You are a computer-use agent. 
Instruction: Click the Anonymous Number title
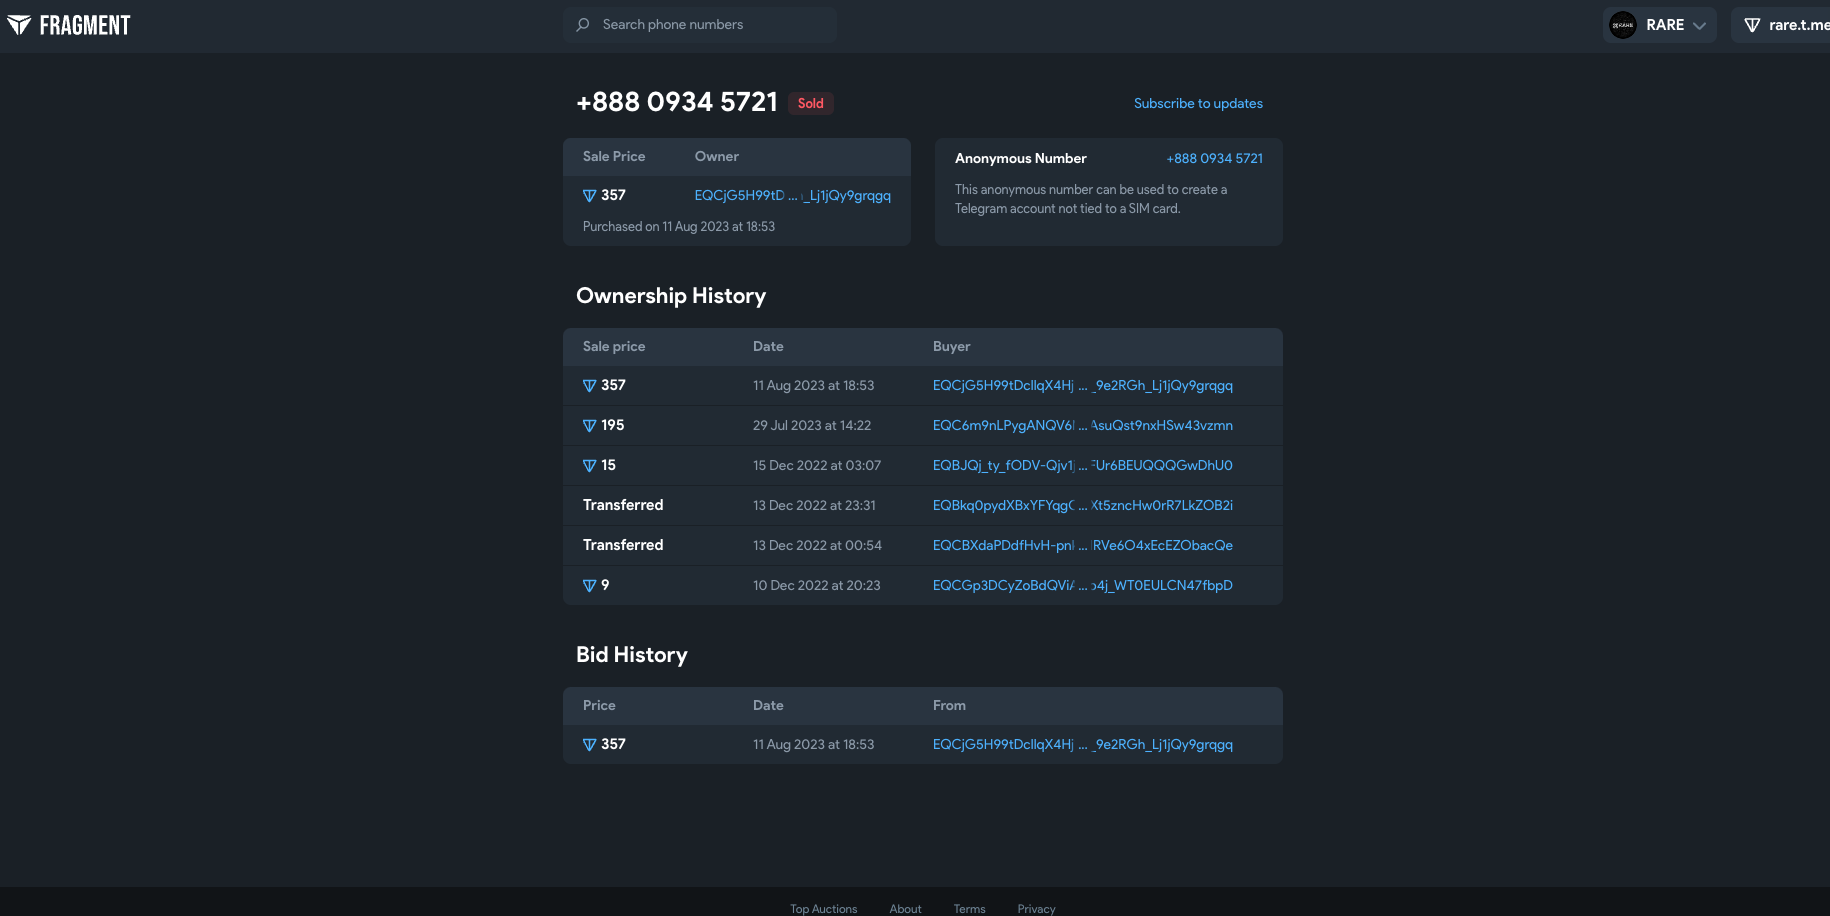pyautogui.click(x=1021, y=159)
